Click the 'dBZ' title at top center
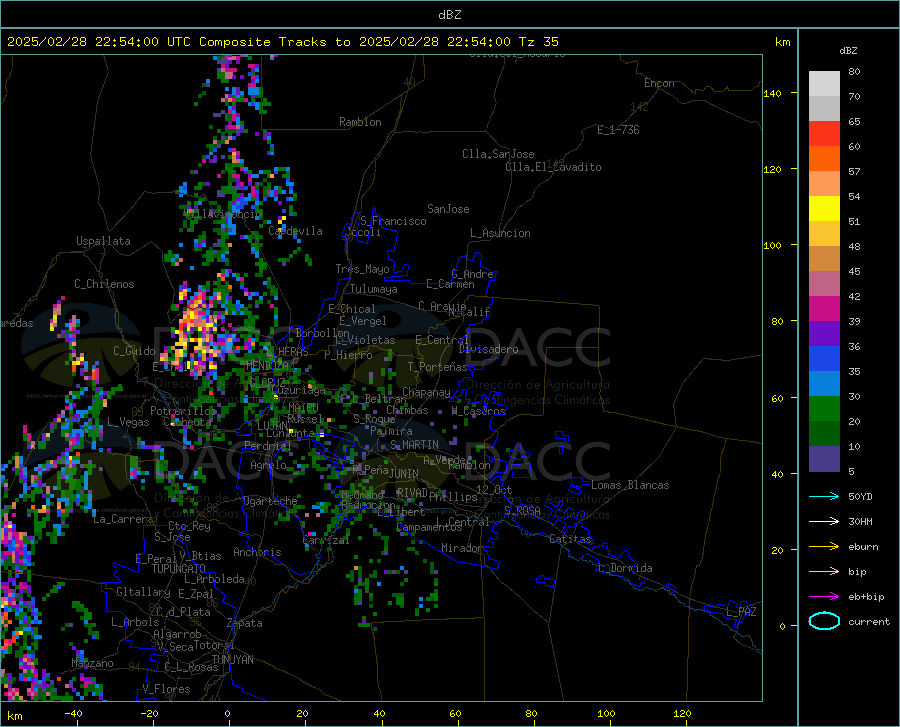Viewport: 900px width, 727px height. [449, 15]
